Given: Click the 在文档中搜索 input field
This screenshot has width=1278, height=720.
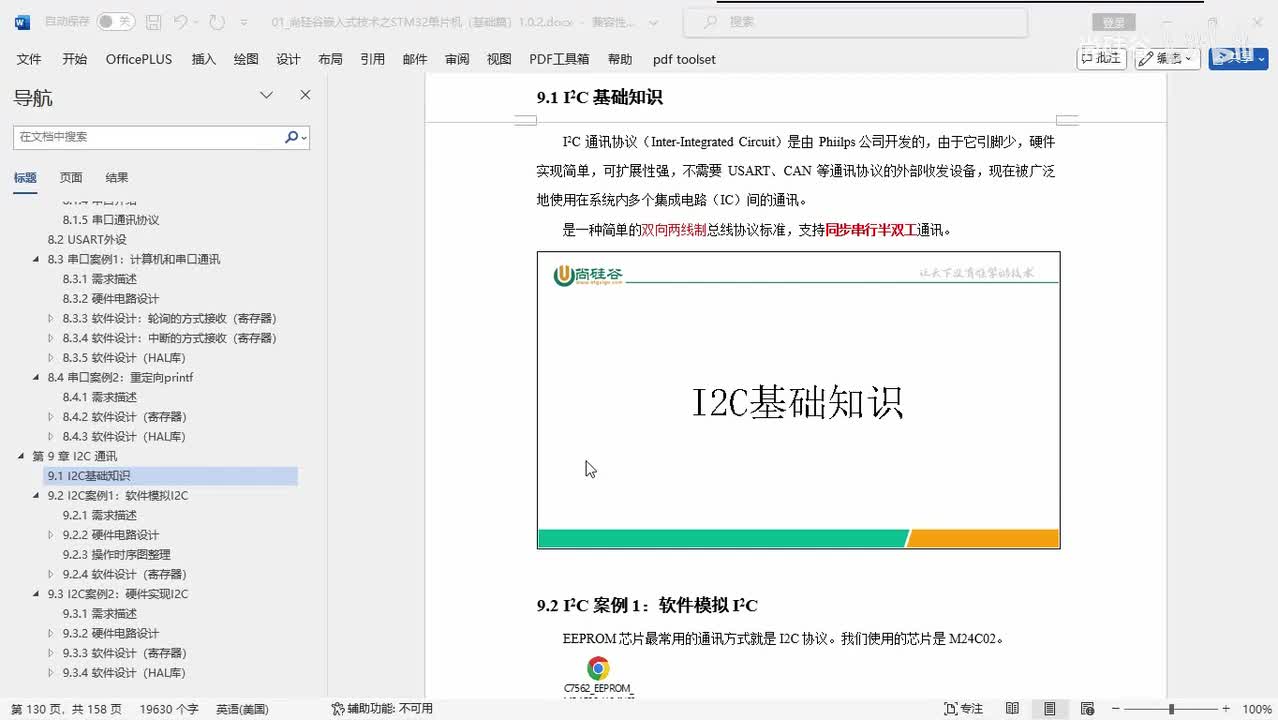Looking at the screenshot, I should tap(148, 137).
